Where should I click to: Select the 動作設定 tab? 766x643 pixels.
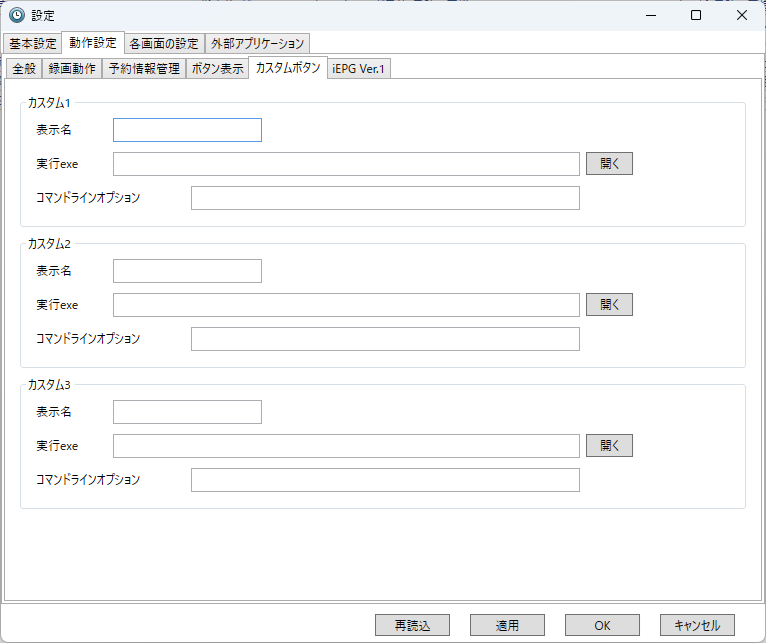pos(93,43)
